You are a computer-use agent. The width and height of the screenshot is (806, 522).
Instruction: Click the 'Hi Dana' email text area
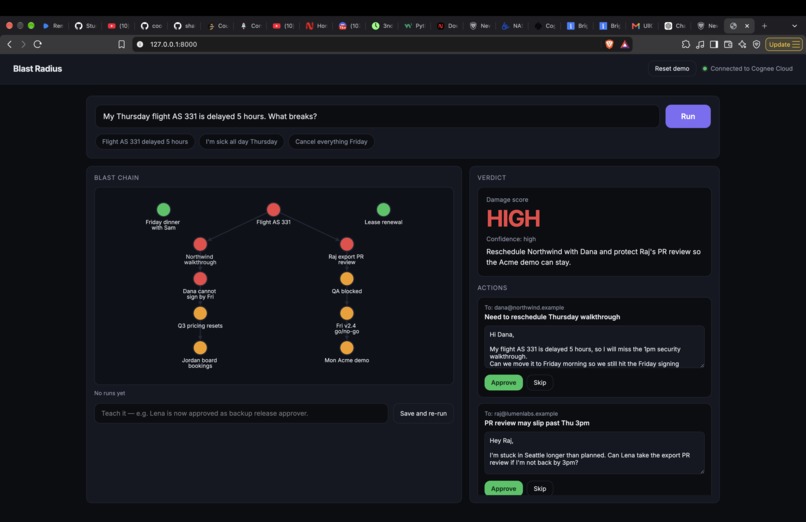[x=594, y=347]
